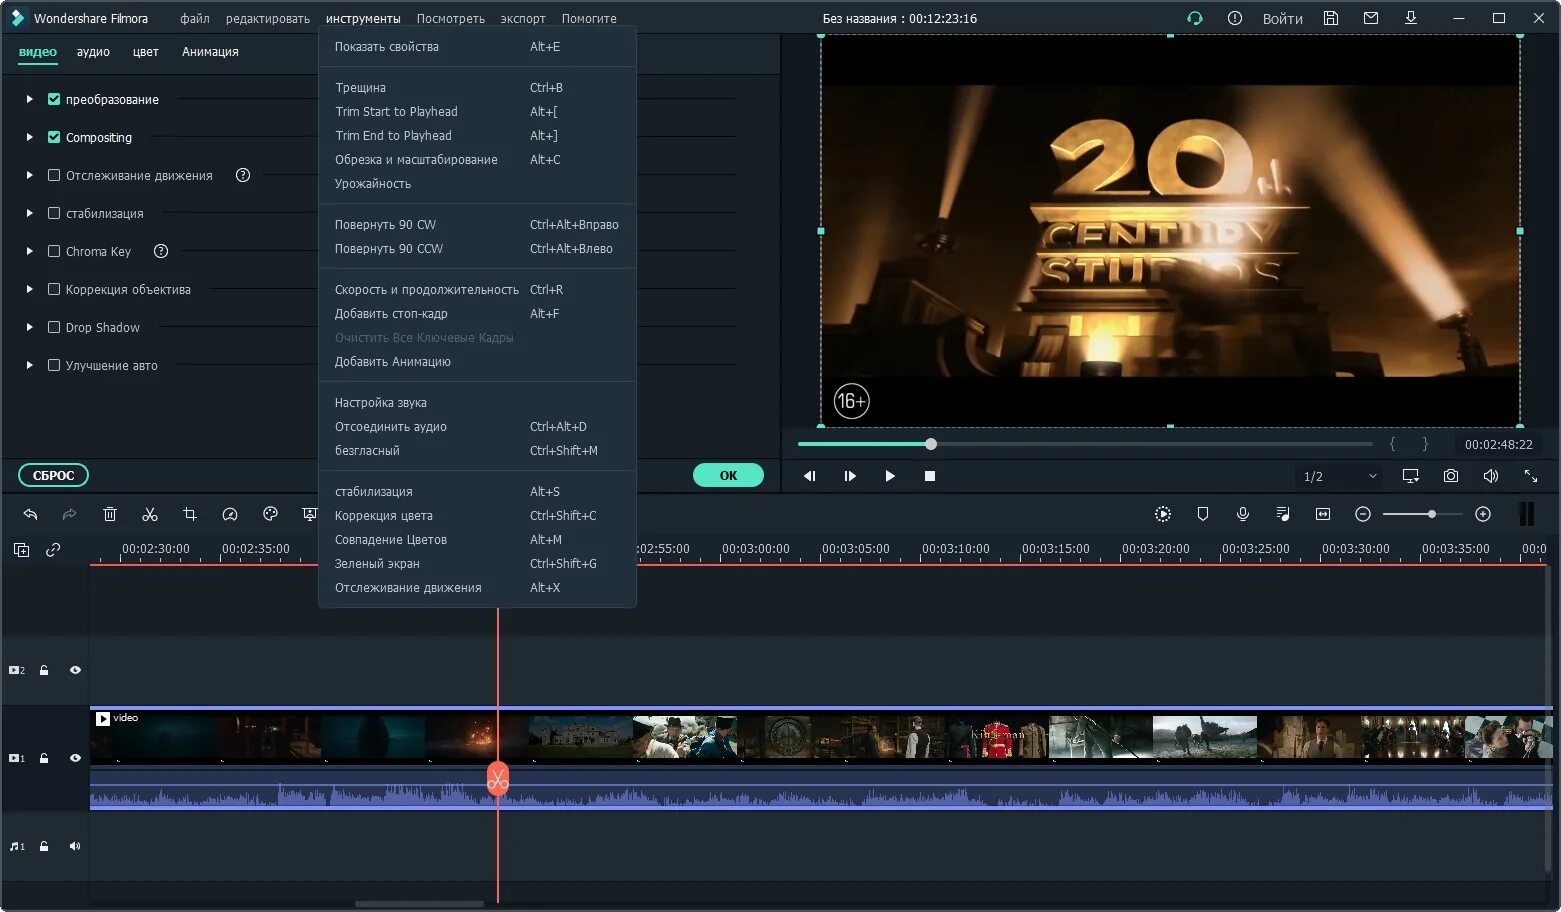1561x912 pixels.
Task: Open preview quality 1/2 dropdown
Action: coord(1340,476)
